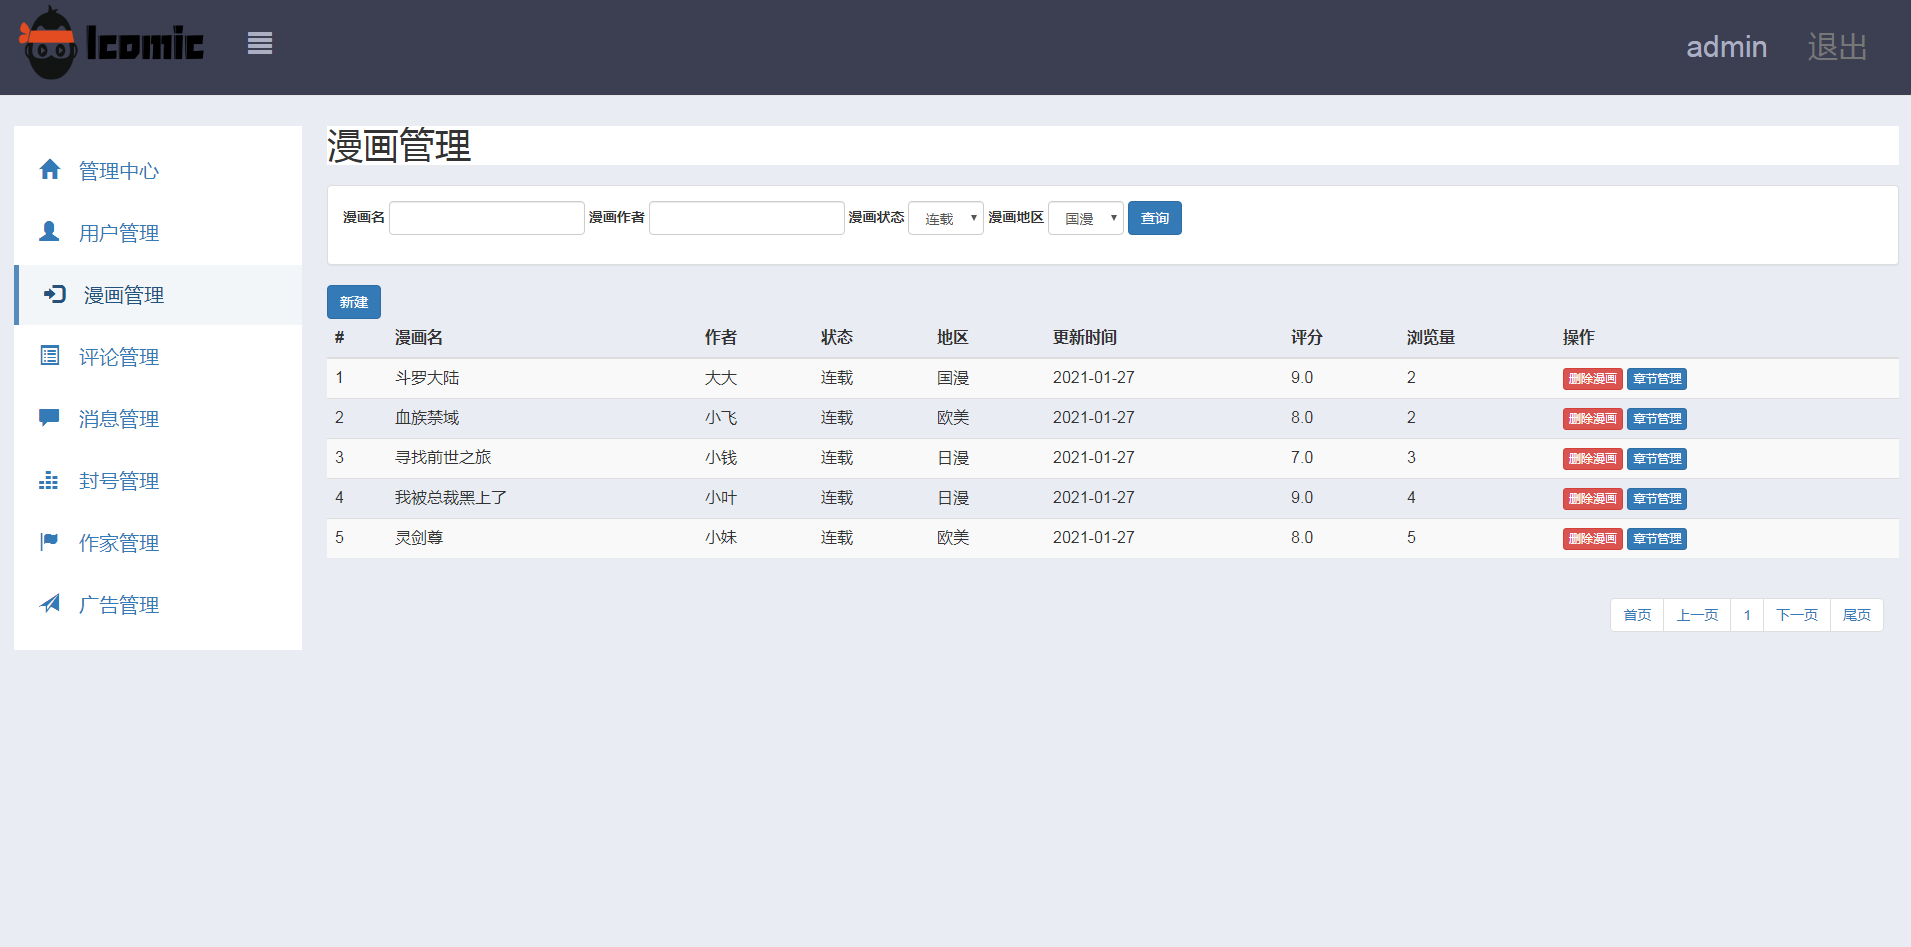Open 章节管理 for 寻找前世之旅
1911x947 pixels.
(1657, 459)
